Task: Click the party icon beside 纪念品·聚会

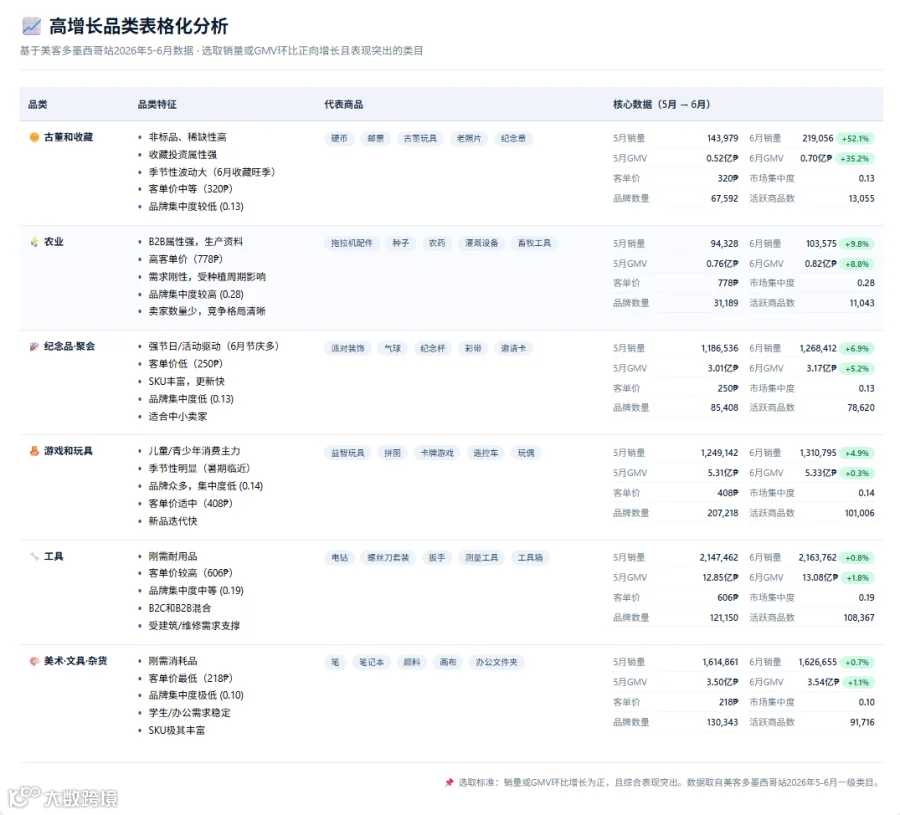Action: (x=34, y=346)
